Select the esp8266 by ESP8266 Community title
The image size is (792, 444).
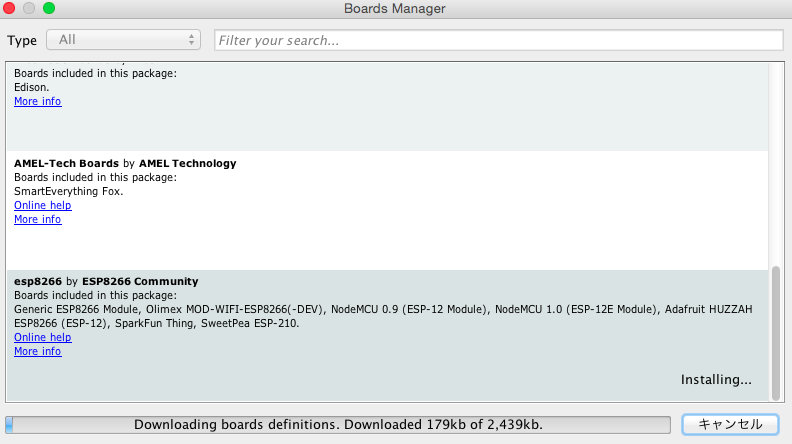pyautogui.click(x=106, y=281)
